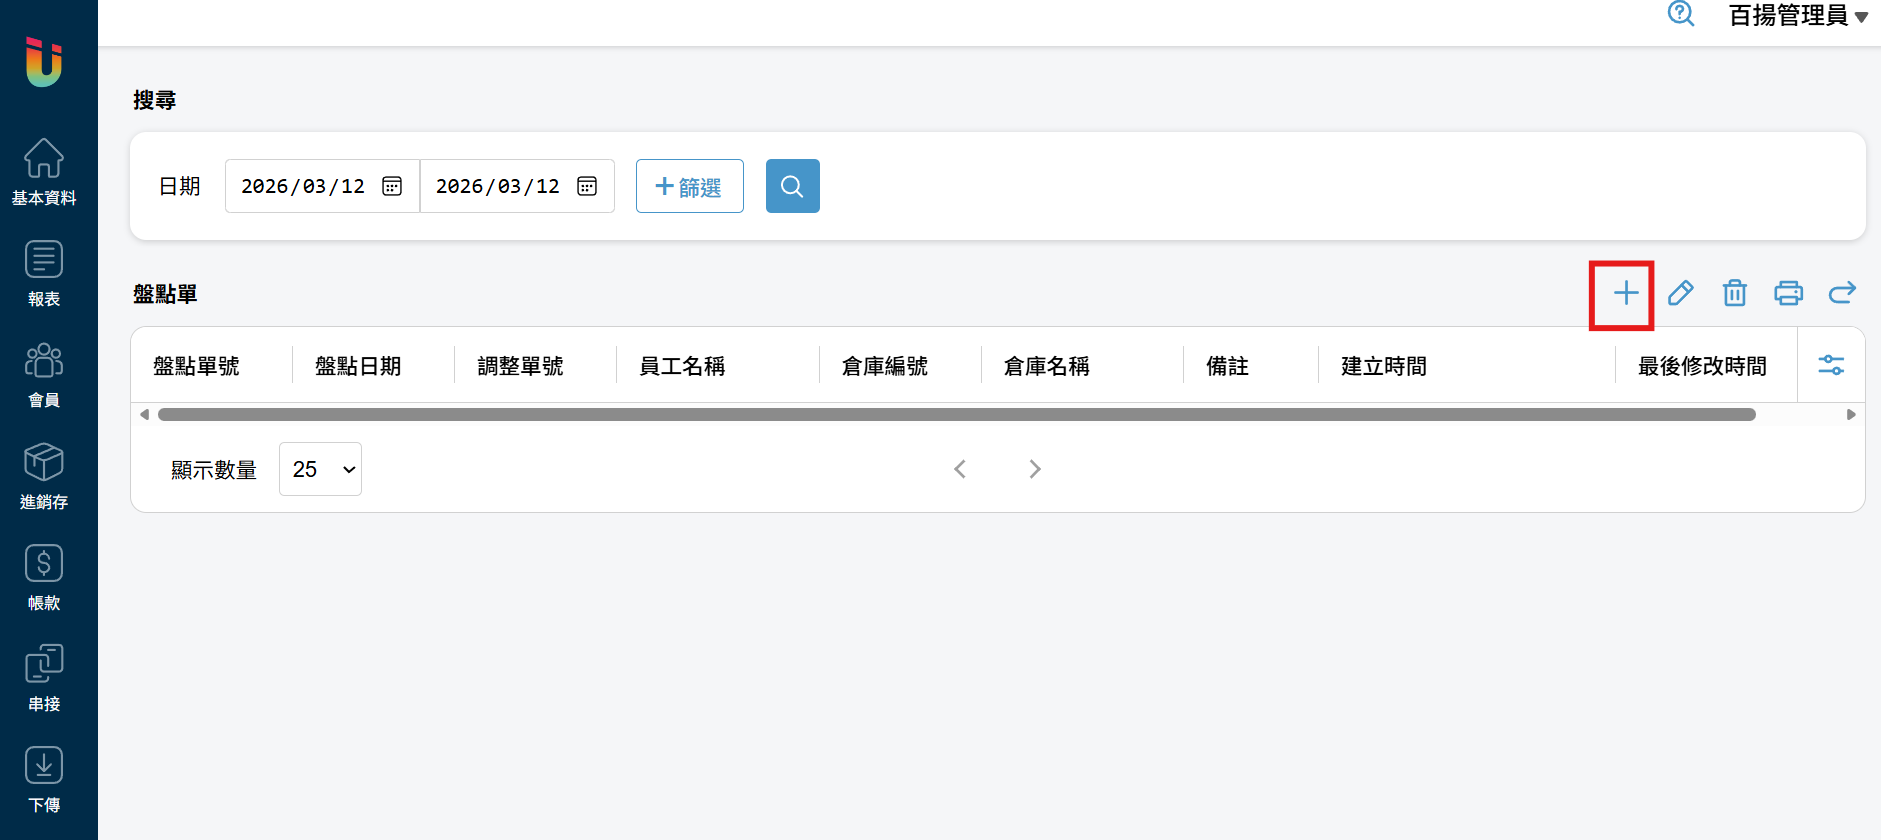This screenshot has width=1881, height=840.
Task: Expand the 顯示數量 page size dropdown
Action: 320,469
